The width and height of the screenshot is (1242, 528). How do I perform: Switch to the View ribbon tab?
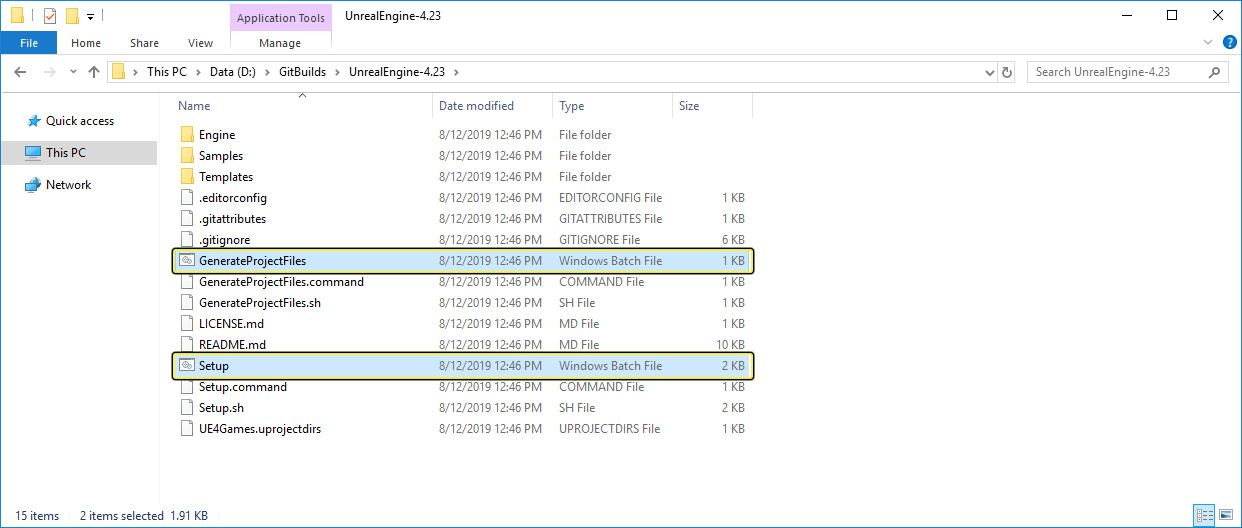[200, 43]
